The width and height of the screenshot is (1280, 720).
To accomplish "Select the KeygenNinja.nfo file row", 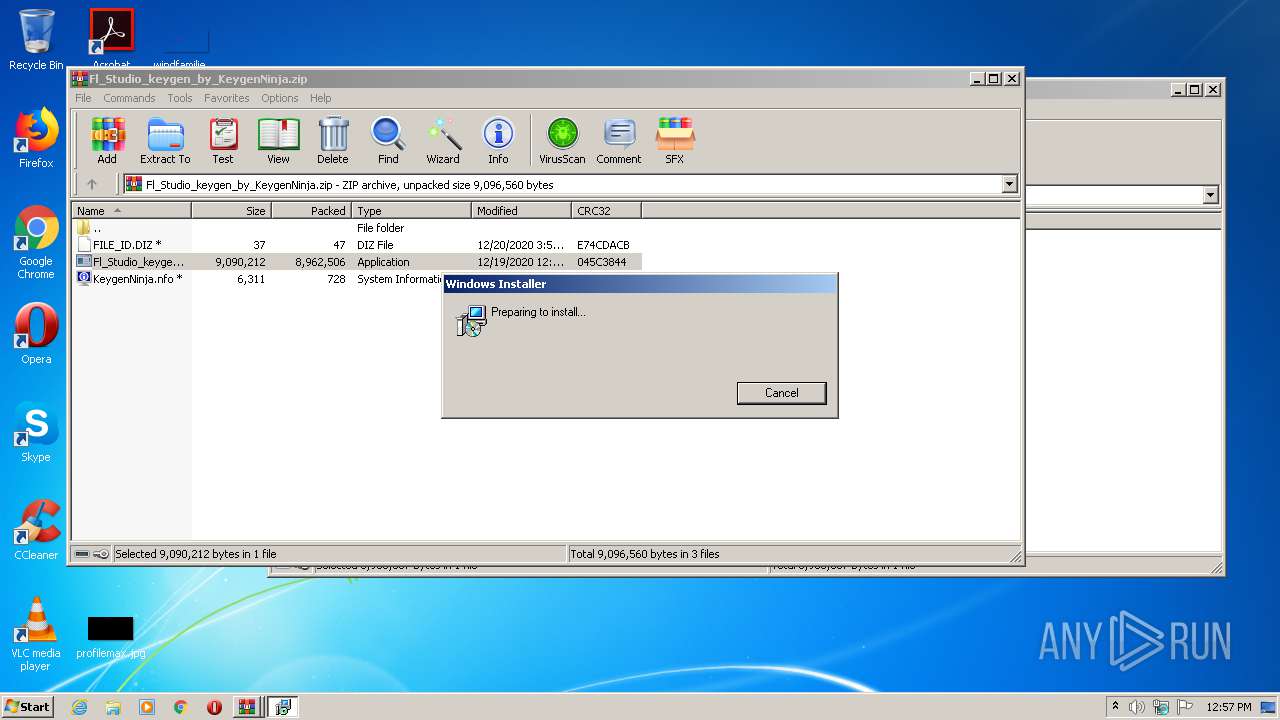I will pyautogui.click(x=357, y=279).
